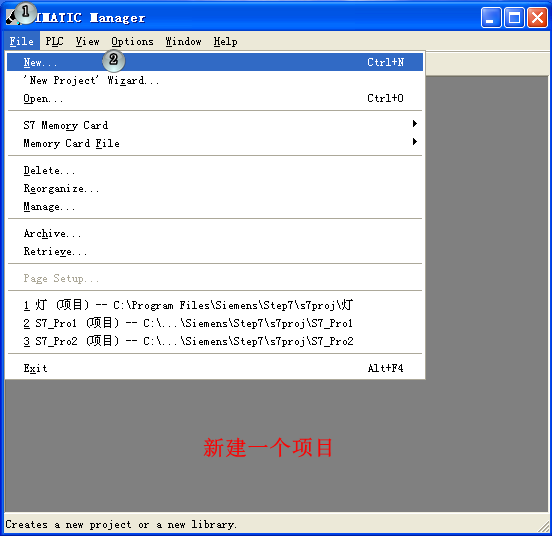Open the Help menu
The width and height of the screenshot is (552, 536).
[x=225, y=41]
